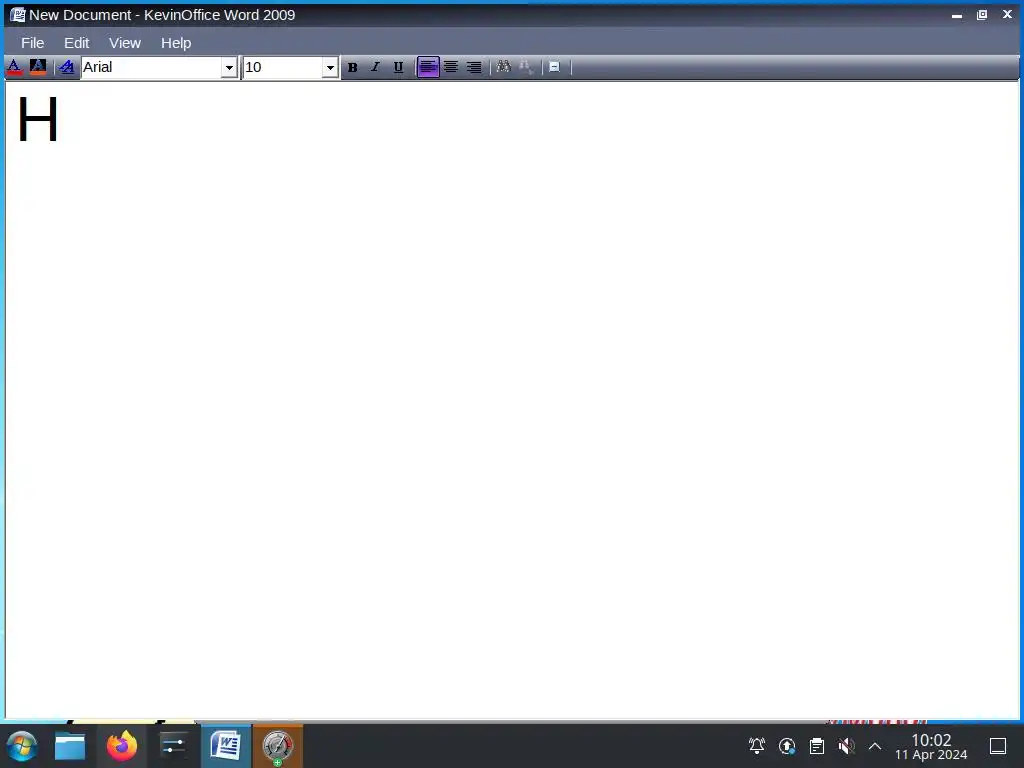Click the updates tray icon
This screenshot has width=1024, height=768.
787,746
